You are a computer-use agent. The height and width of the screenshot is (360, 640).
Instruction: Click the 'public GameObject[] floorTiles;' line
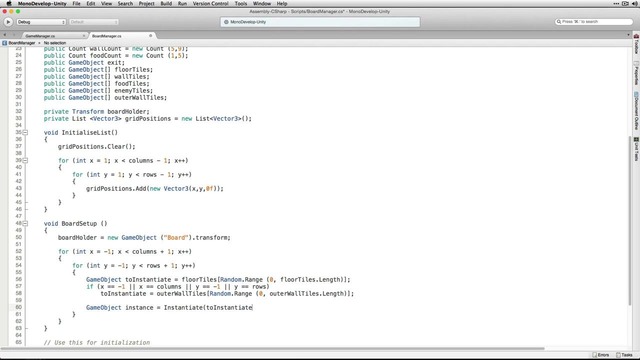pyautogui.click(x=98, y=69)
